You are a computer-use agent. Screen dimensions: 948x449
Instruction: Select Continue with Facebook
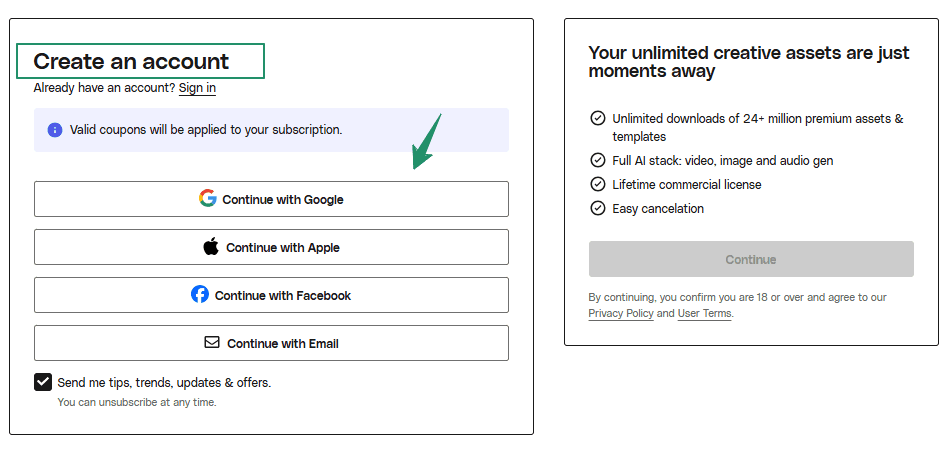271,295
